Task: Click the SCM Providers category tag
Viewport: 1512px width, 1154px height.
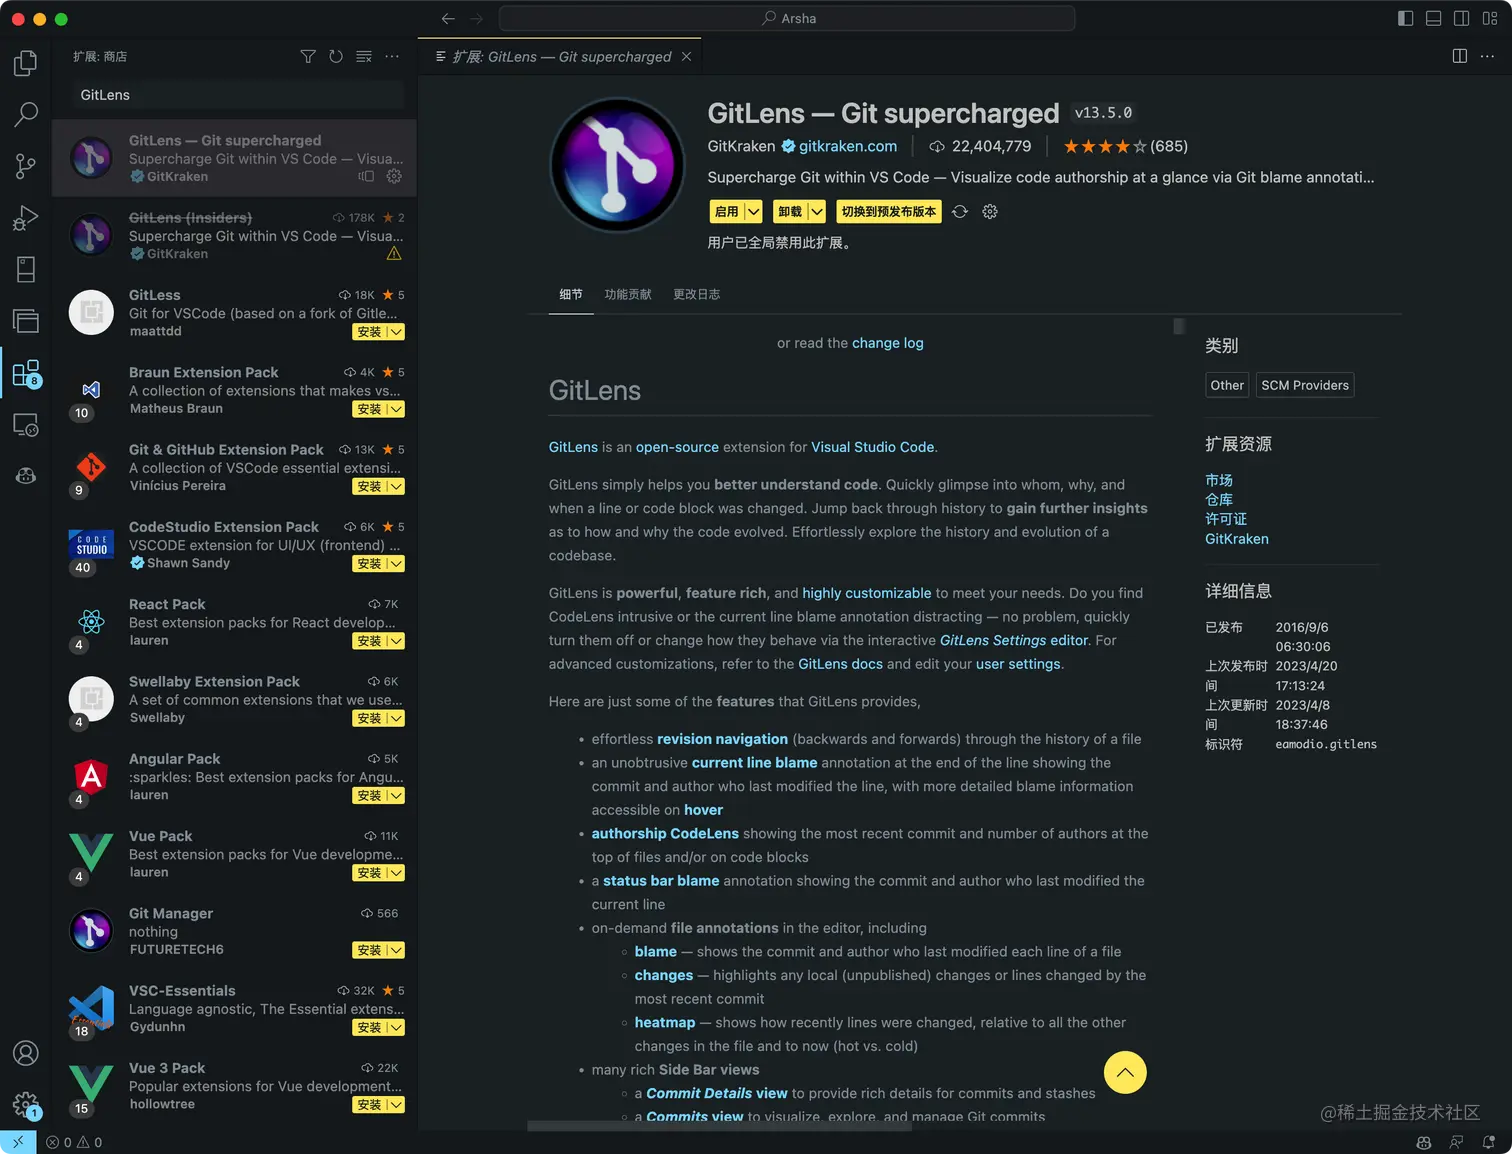Action: click(1305, 385)
